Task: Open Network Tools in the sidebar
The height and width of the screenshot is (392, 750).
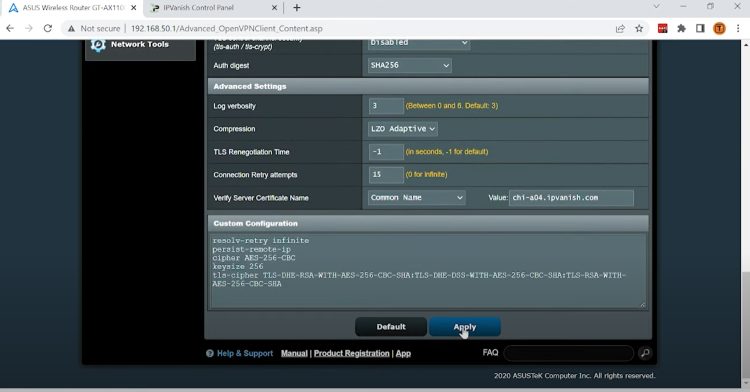Action: (140, 46)
